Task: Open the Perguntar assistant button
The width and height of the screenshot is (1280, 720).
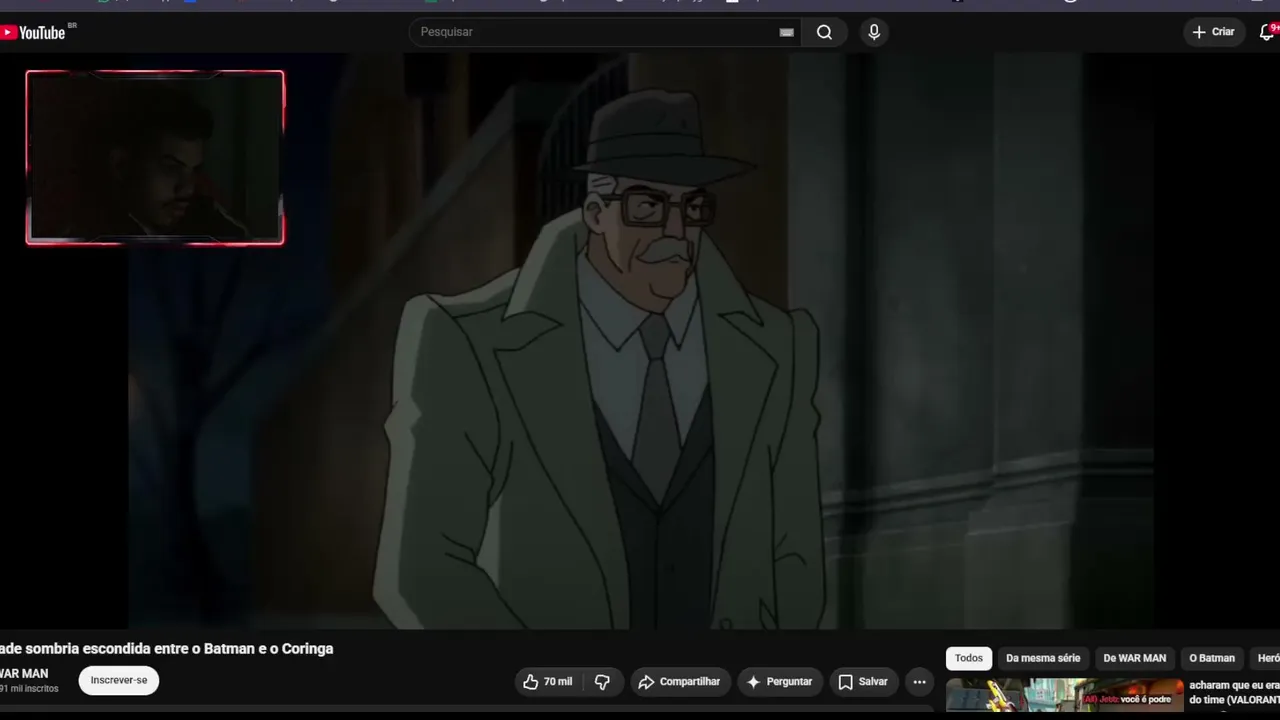Action: point(779,682)
